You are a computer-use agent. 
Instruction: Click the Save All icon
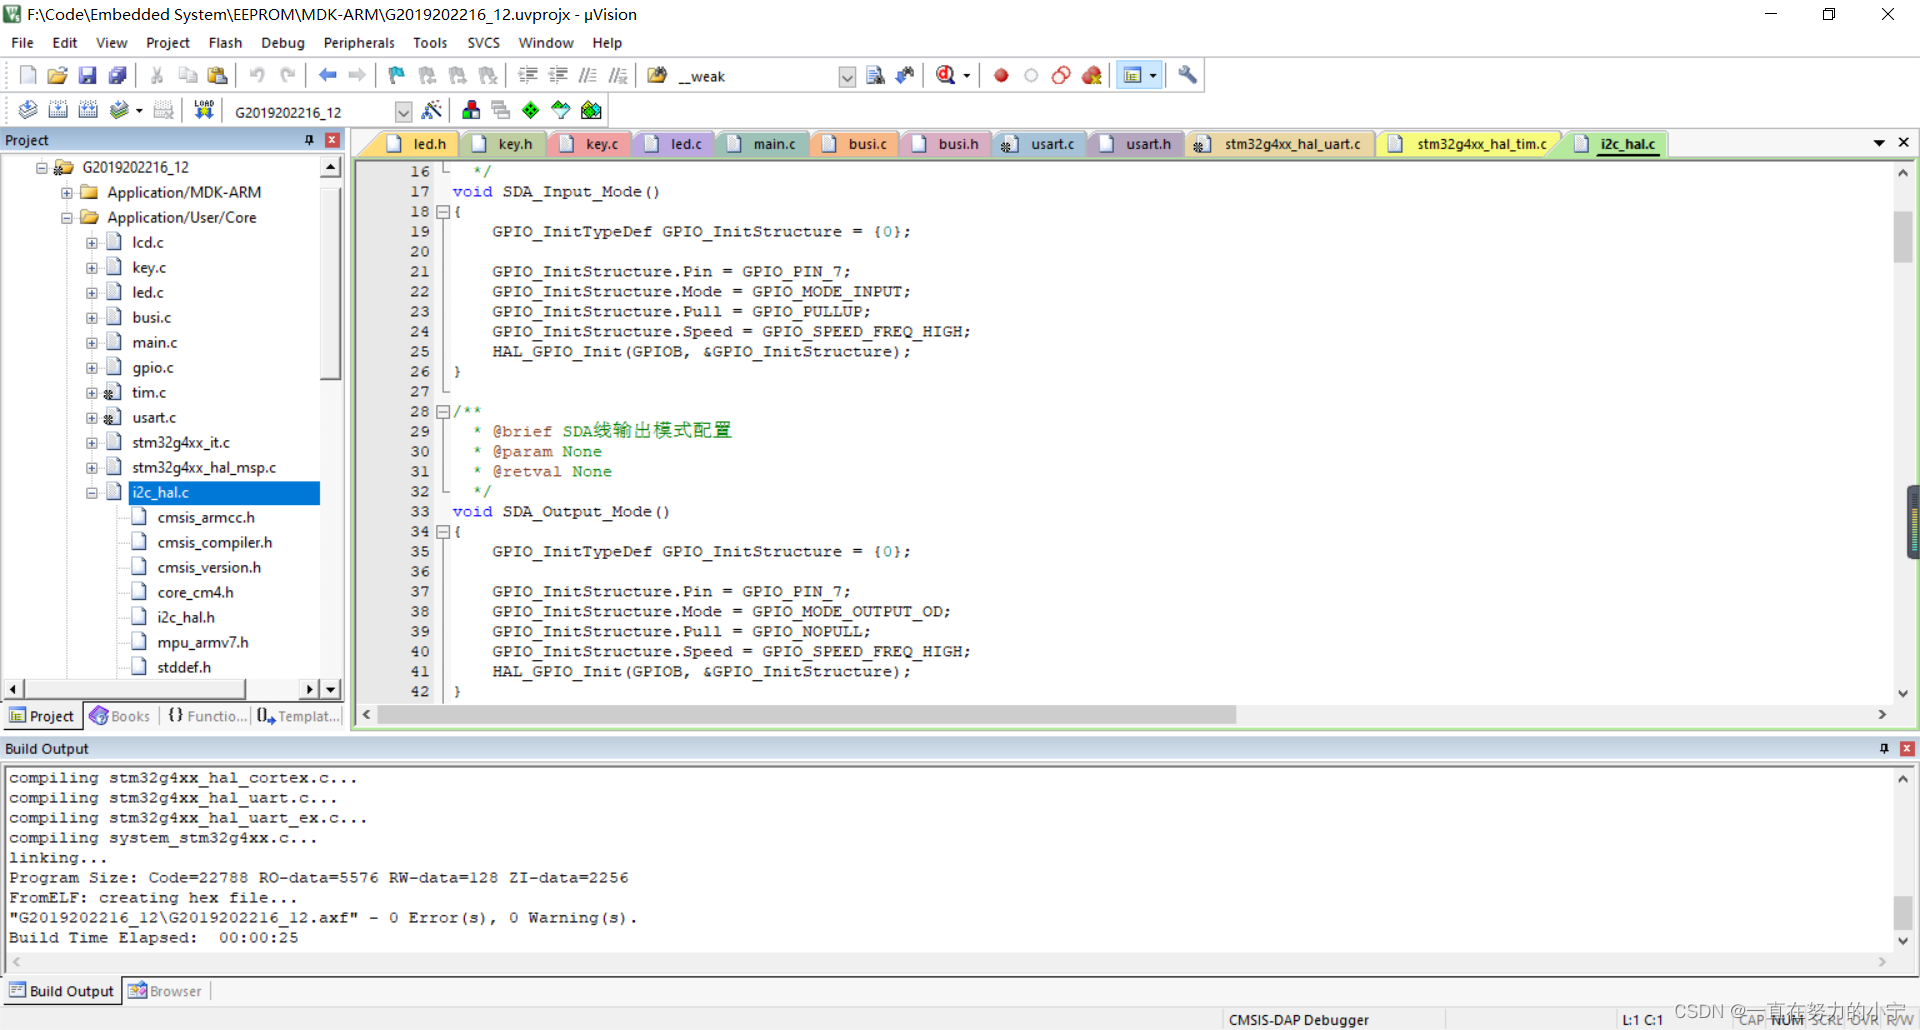117,76
